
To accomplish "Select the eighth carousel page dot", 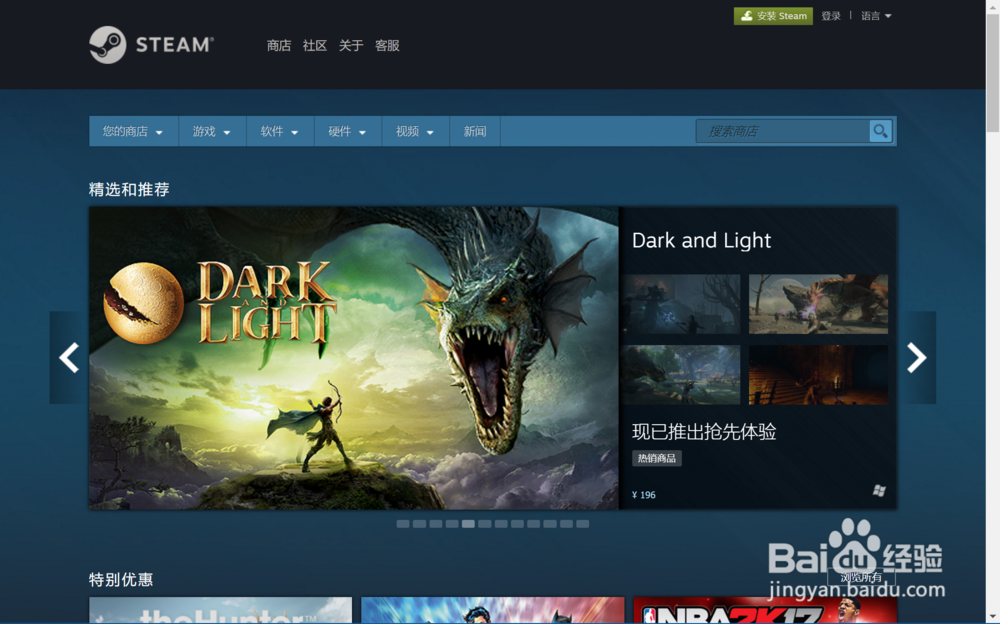I will pos(517,524).
